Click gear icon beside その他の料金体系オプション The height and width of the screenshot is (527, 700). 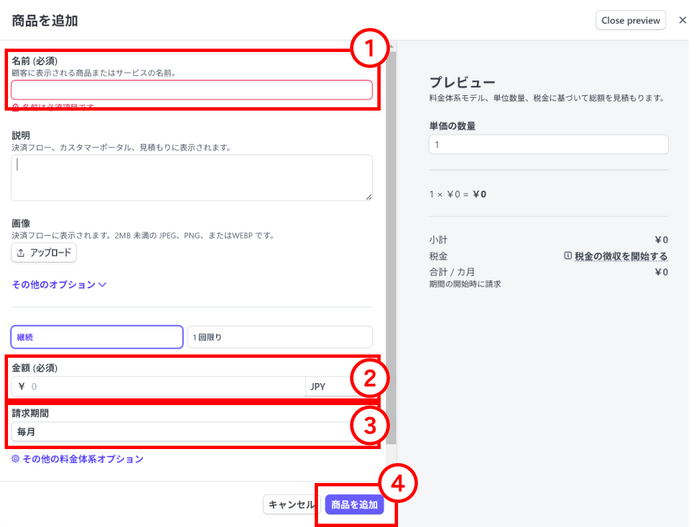tap(16, 459)
